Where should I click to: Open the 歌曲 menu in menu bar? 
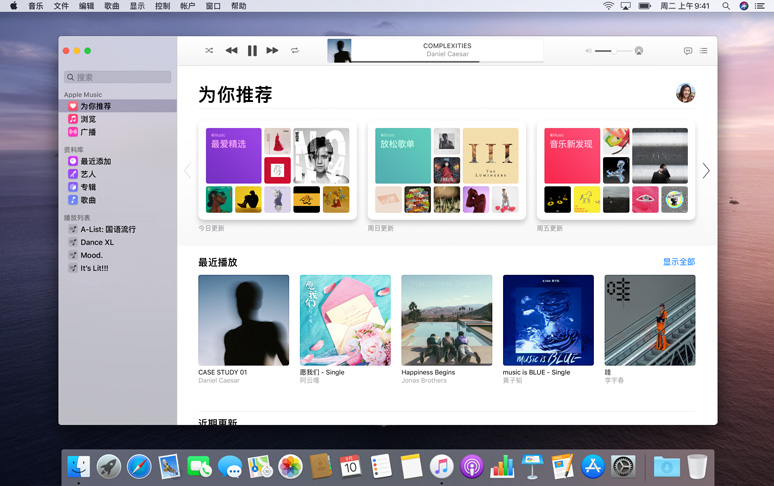pyautogui.click(x=112, y=6)
